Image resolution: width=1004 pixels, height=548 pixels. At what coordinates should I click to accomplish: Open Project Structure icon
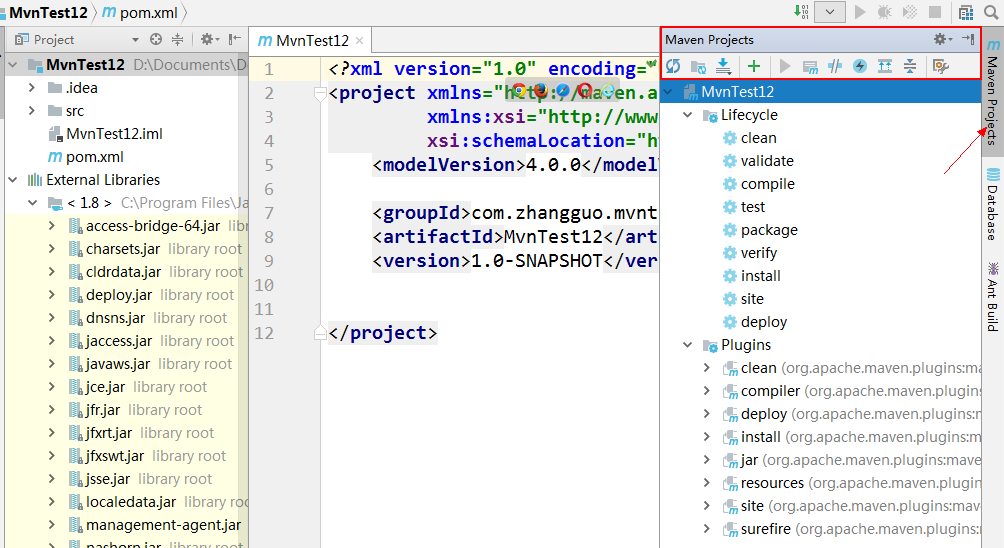[966, 12]
